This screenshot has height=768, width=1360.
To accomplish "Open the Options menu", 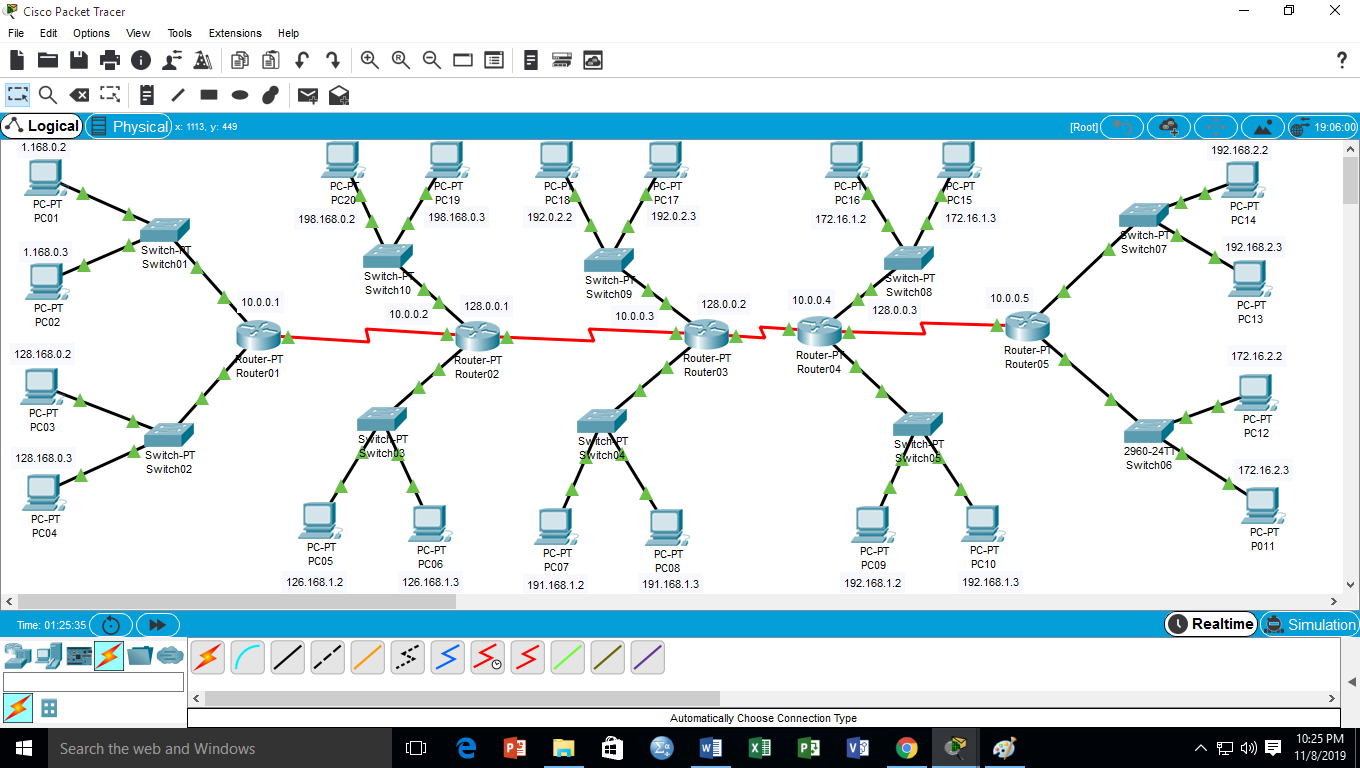I will pos(91,33).
